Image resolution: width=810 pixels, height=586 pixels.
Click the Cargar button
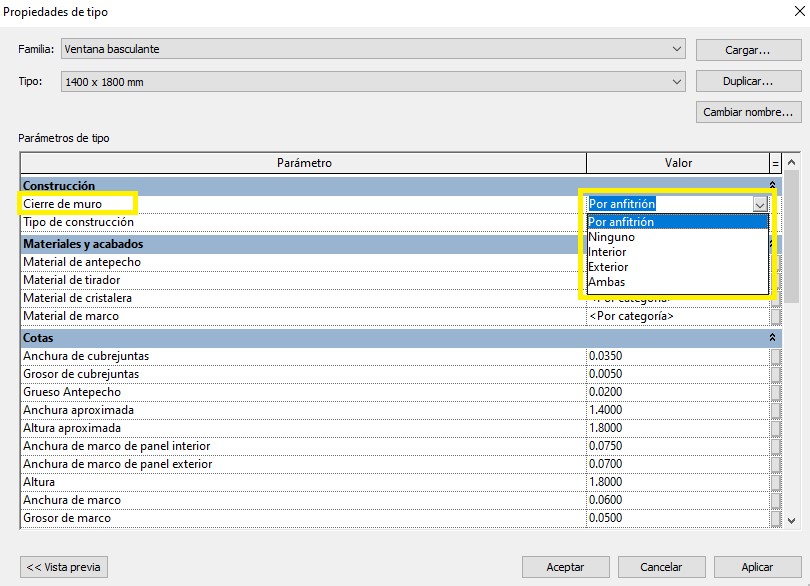tap(748, 50)
